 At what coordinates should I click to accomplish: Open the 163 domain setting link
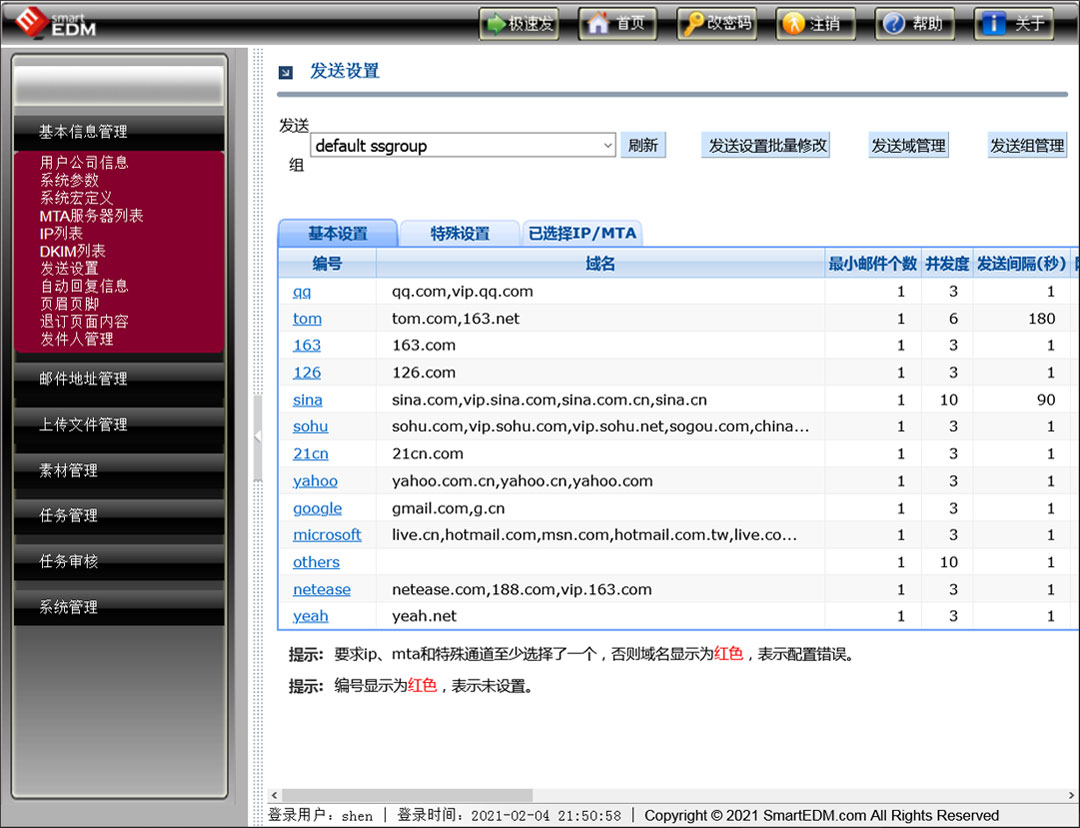pyautogui.click(x=307, y=345)
